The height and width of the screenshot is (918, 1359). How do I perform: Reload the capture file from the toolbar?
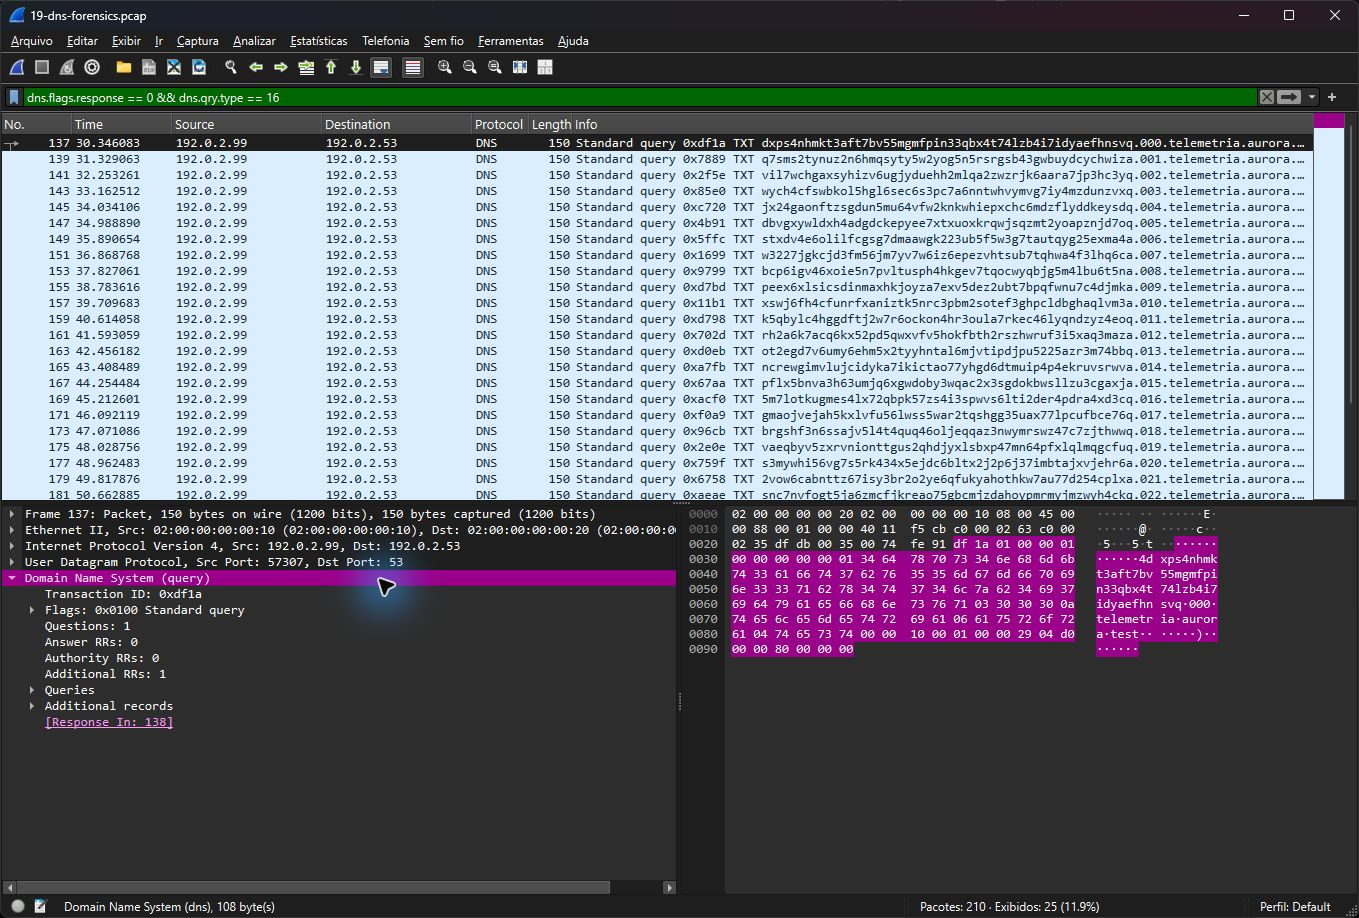point(199,67)
